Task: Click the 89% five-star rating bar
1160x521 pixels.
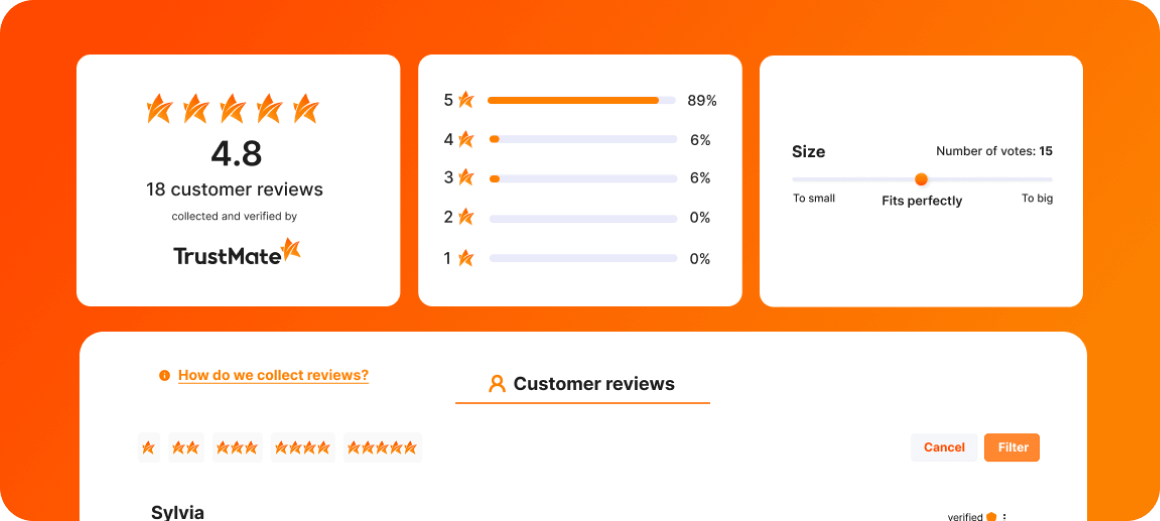Action: 581,100
